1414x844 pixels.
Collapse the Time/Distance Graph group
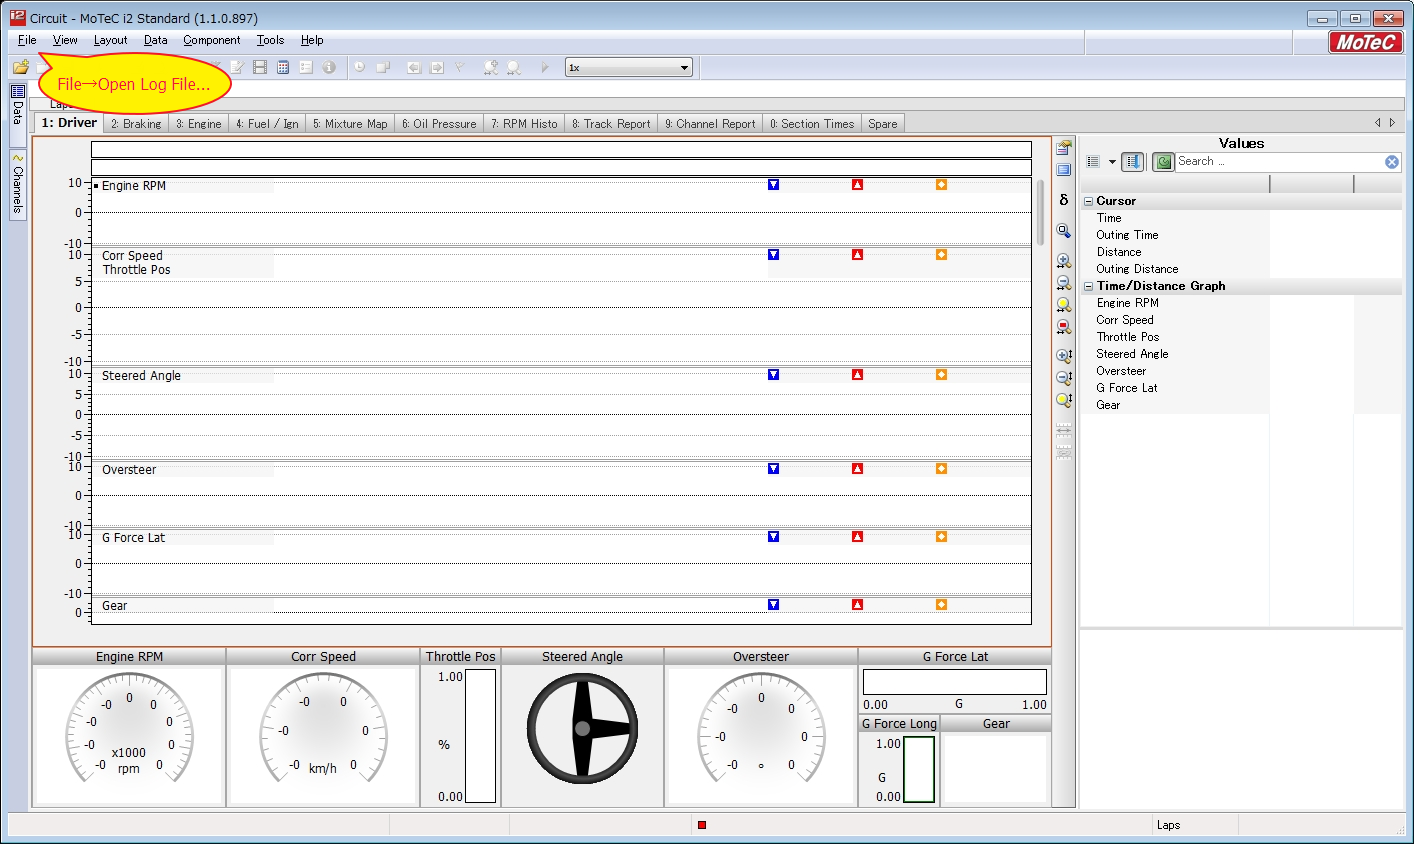[x=1088, y=286]
